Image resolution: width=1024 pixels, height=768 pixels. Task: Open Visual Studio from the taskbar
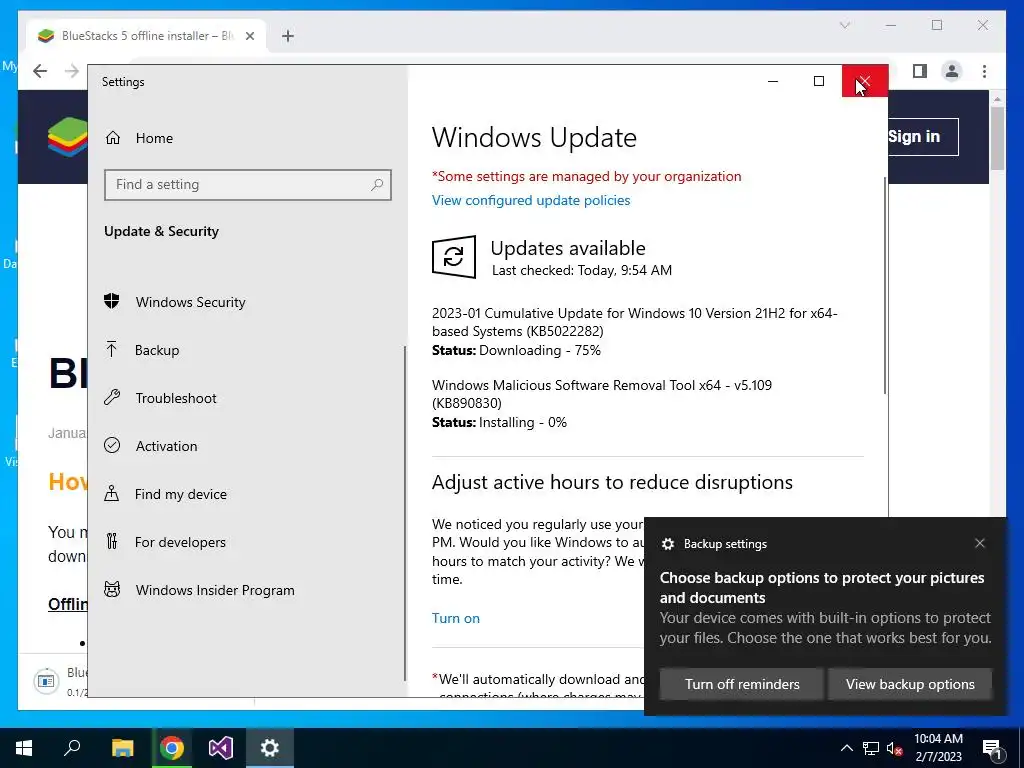[221, 748]
